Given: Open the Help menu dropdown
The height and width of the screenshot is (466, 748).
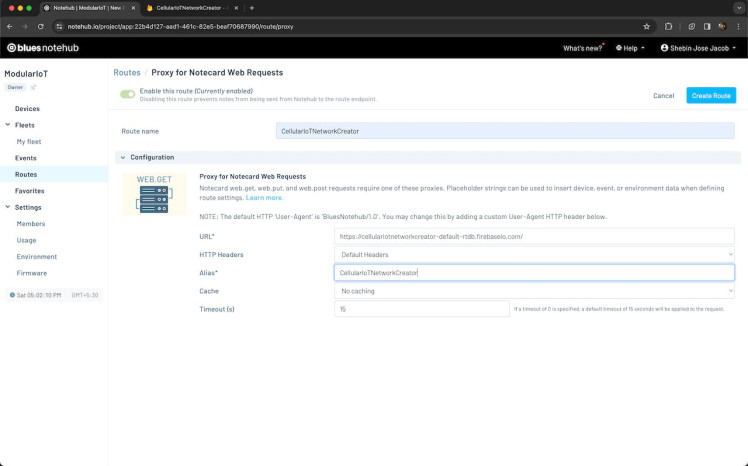Looking at the screenshot, I should point(630,48).
